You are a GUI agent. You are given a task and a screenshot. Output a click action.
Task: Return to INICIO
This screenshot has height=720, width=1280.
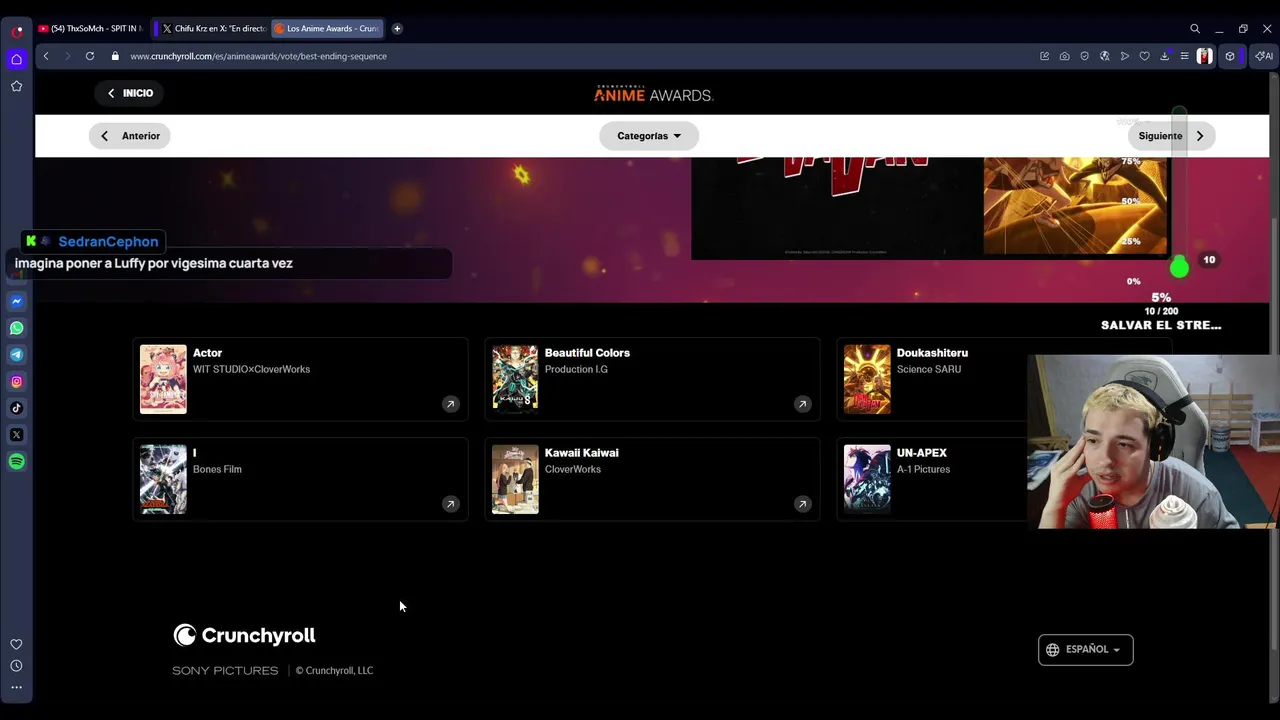pos(130,93)
